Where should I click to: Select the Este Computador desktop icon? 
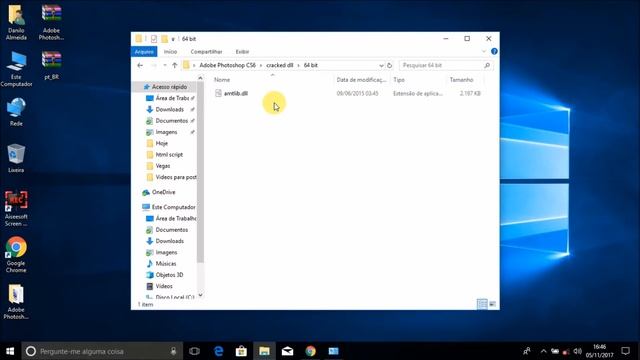[16, 69]
